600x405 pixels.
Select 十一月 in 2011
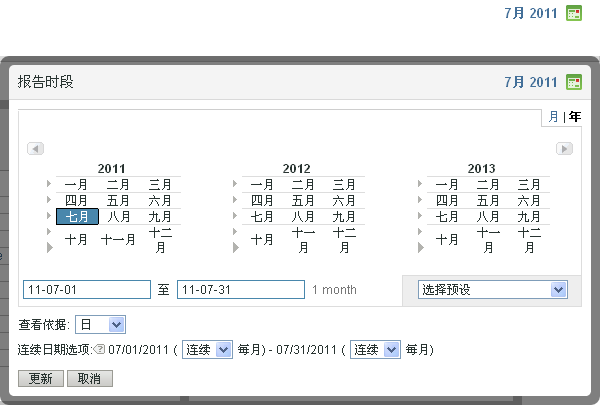coord(118,240)
